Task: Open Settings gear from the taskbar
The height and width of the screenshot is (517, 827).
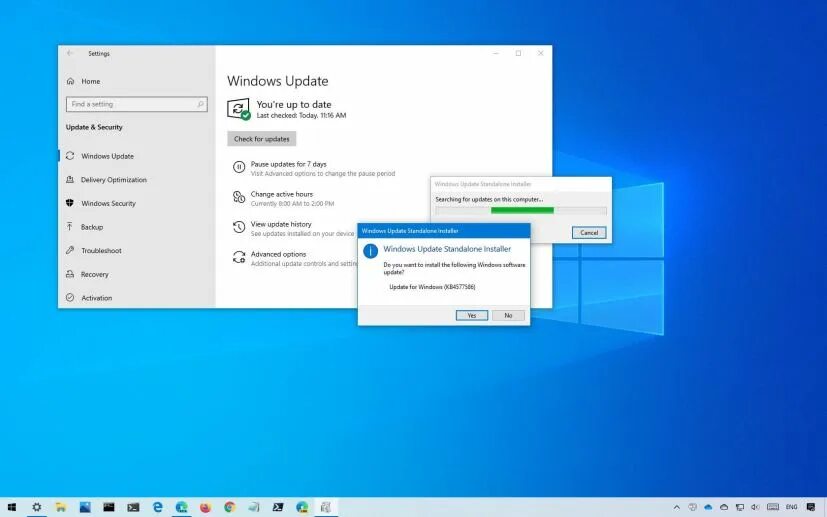Action: click(36, 507)
